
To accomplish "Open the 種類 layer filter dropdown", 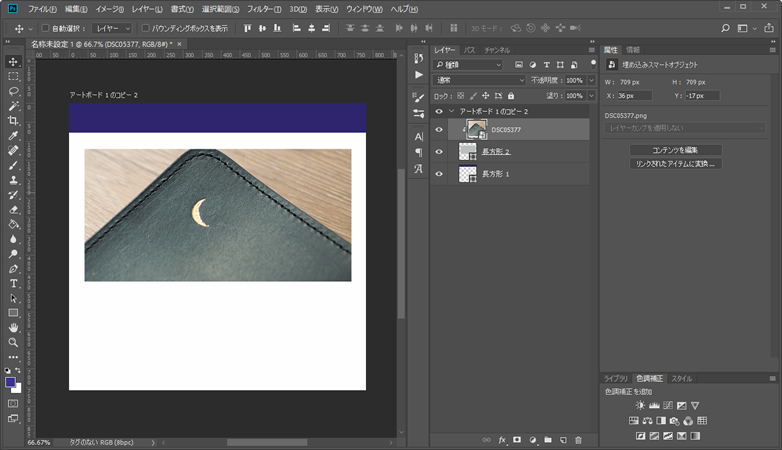I will (x=468, y=65).
